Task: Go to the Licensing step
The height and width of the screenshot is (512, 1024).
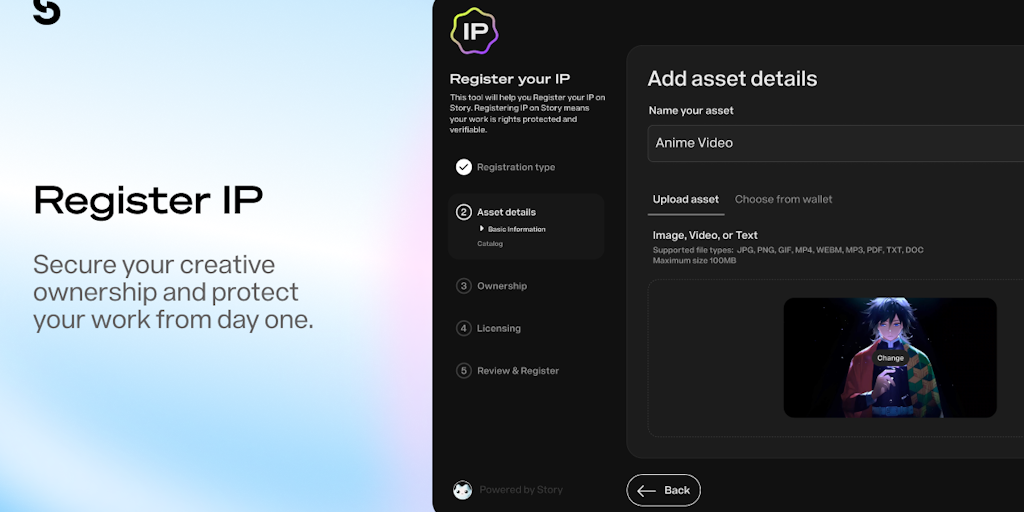Action: click(x=499, y=328)
